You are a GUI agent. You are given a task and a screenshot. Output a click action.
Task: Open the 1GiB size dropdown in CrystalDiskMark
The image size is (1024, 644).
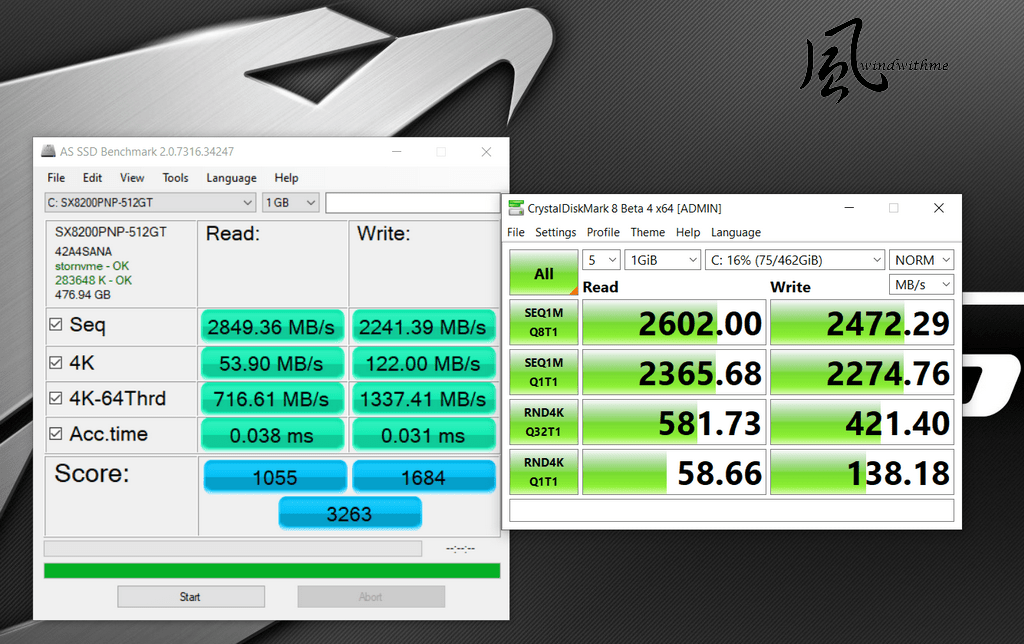click(662, 260)
